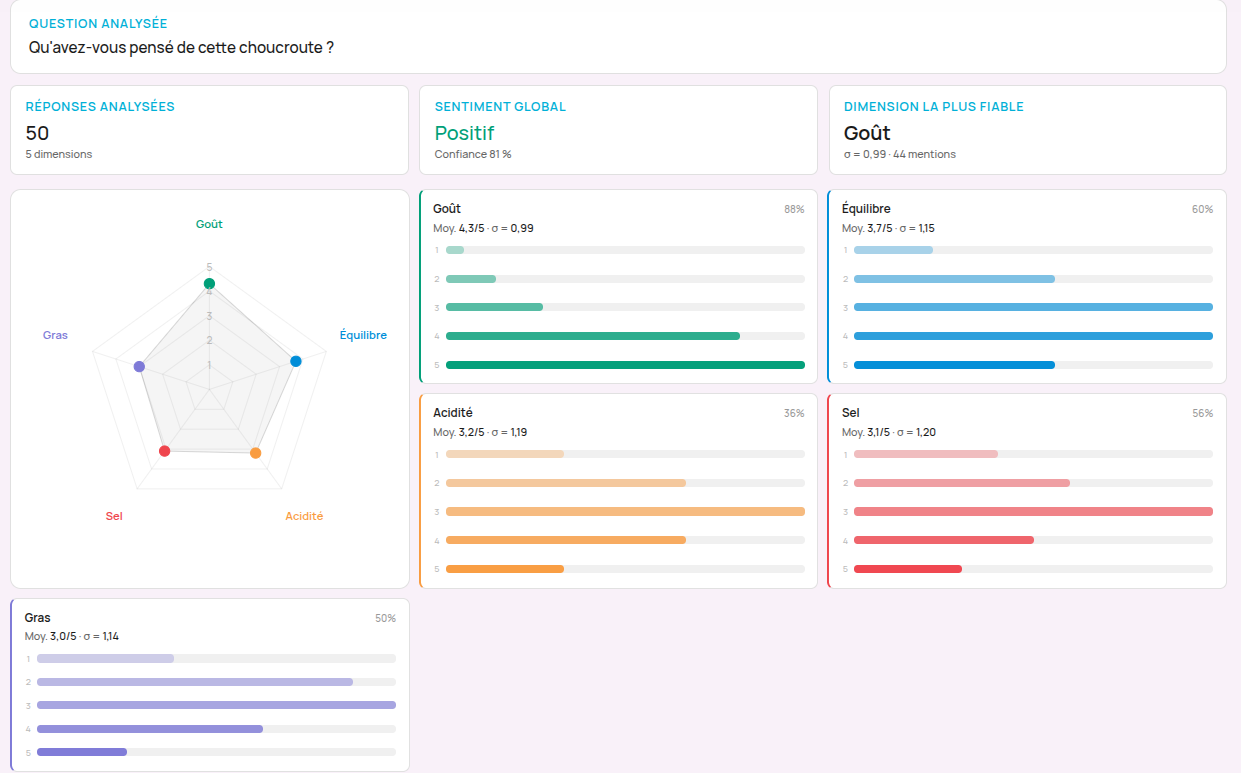The width and height of the screenshot is (1241, 773).
Task: Click the question text about choucroute
Action: click(181, 47)
